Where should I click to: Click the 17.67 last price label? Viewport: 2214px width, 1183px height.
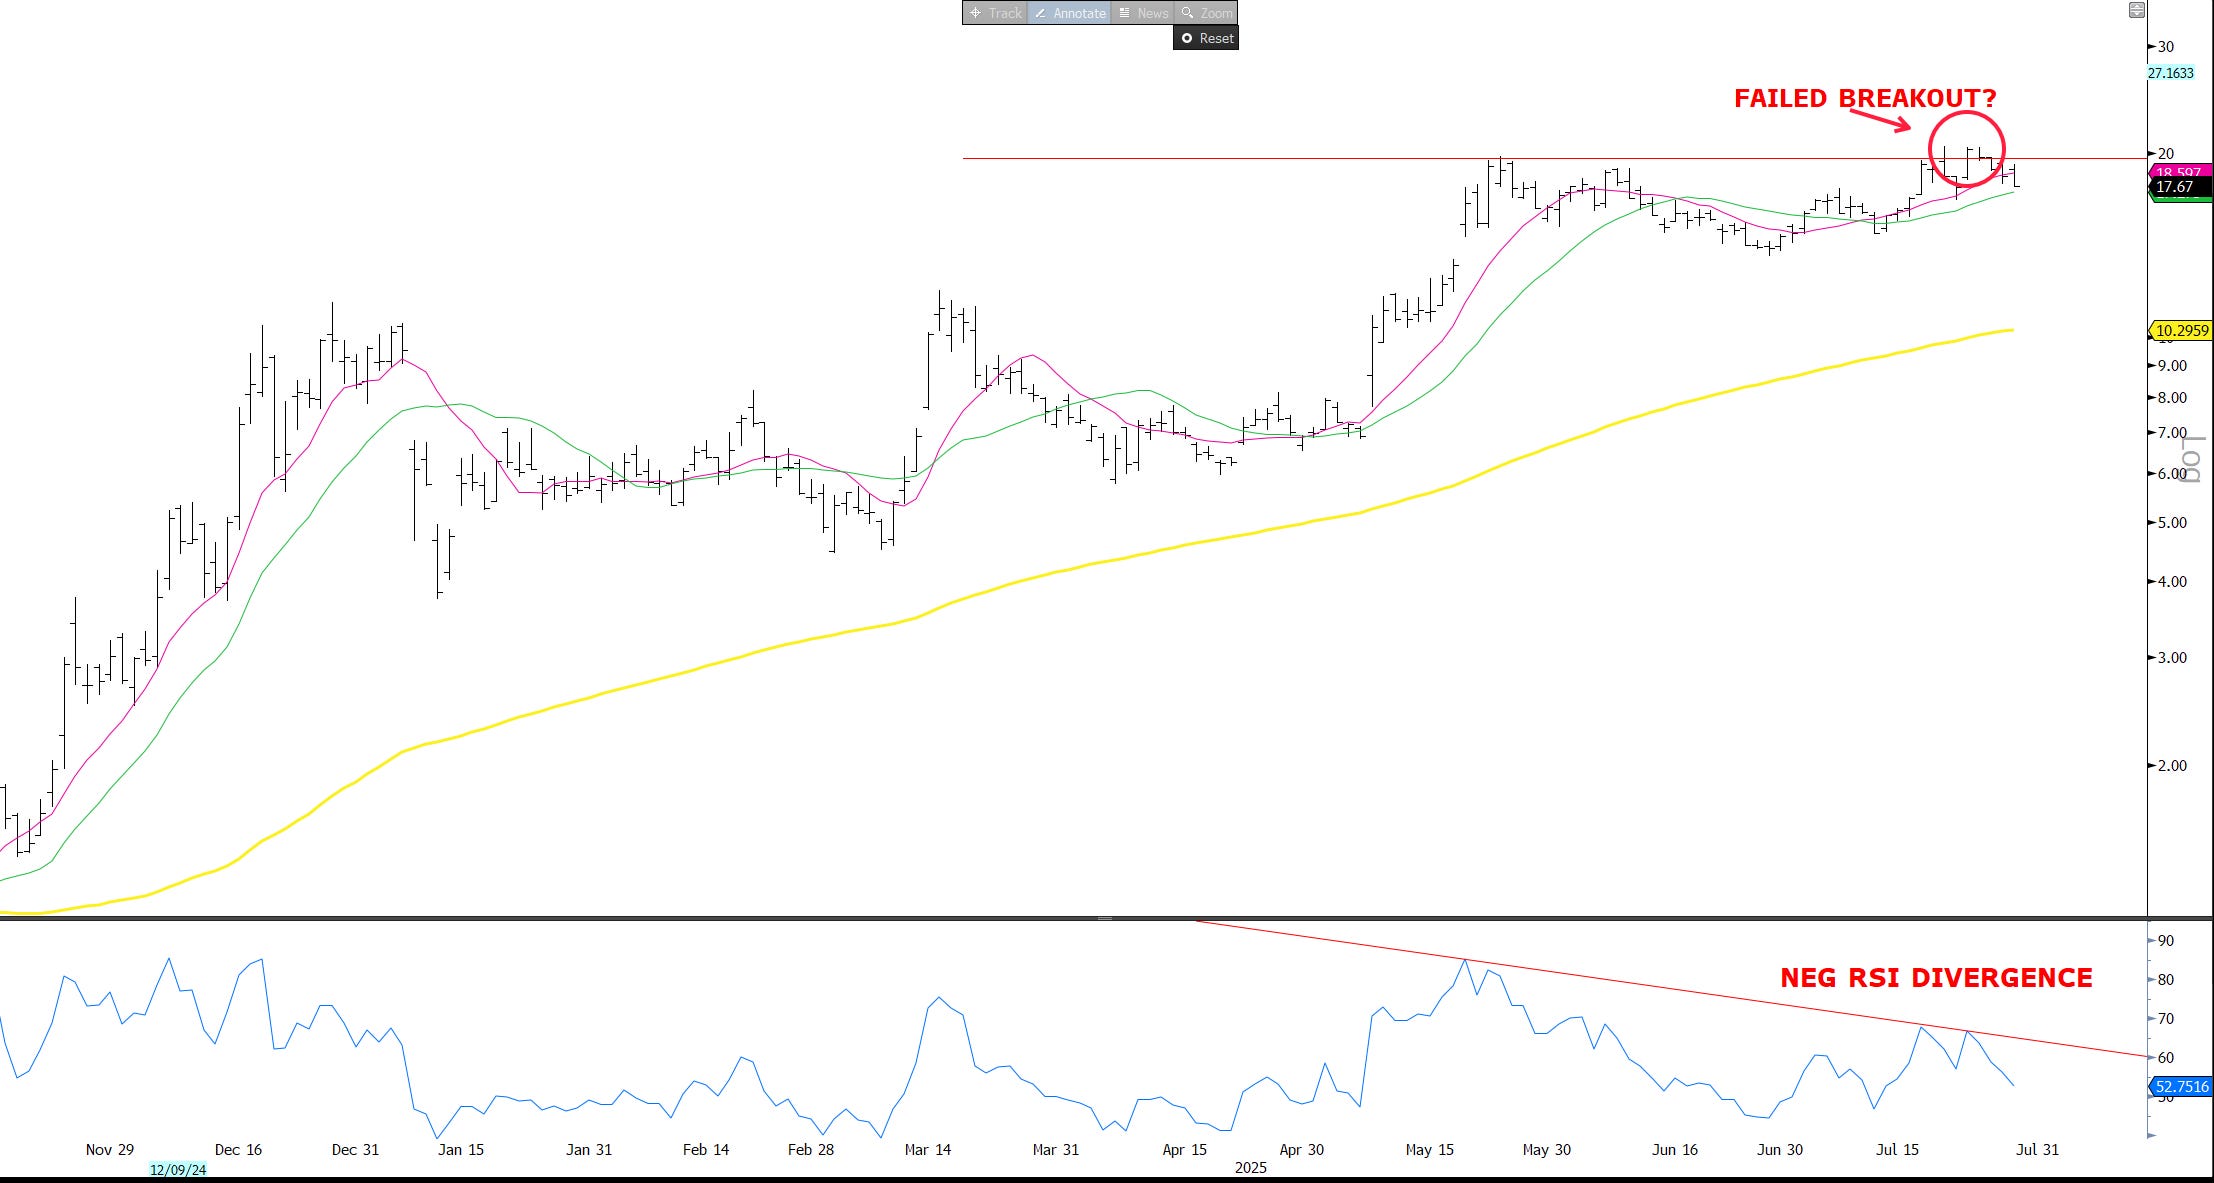(x=2174, y=187)
